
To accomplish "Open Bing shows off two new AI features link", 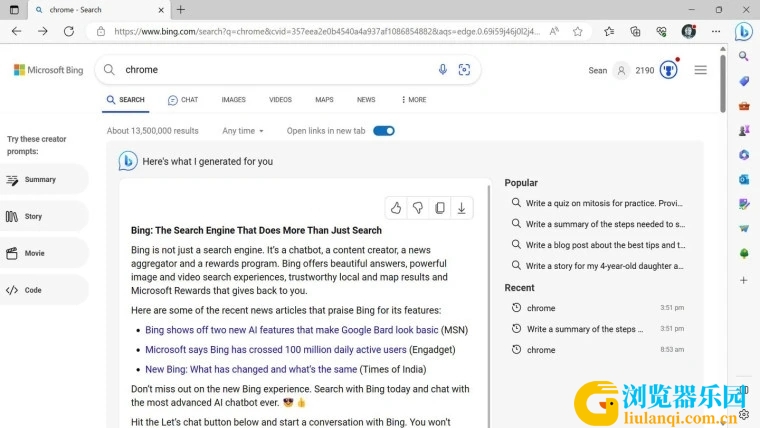I will click(x=291, y=330).
